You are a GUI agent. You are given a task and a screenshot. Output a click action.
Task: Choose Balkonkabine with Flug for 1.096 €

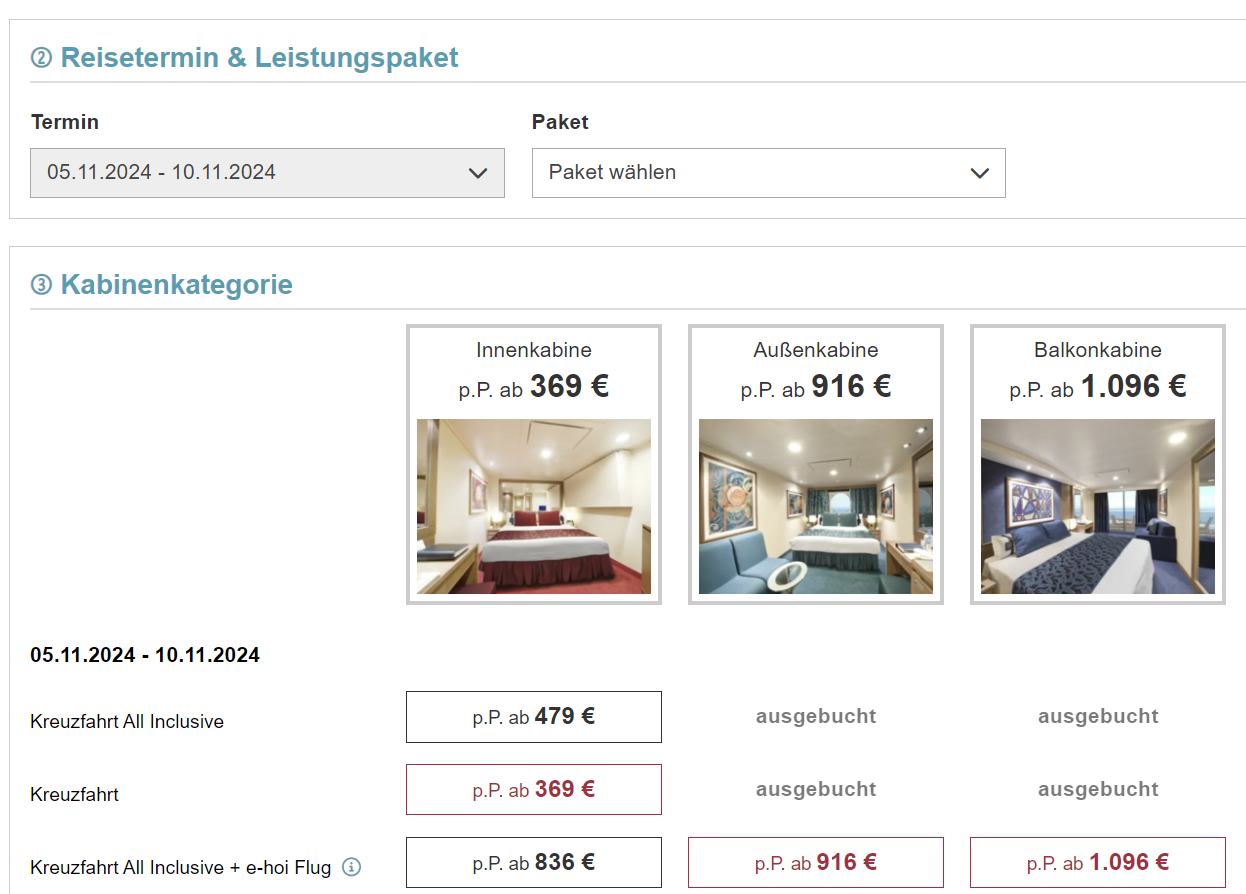click(1098, 862)
